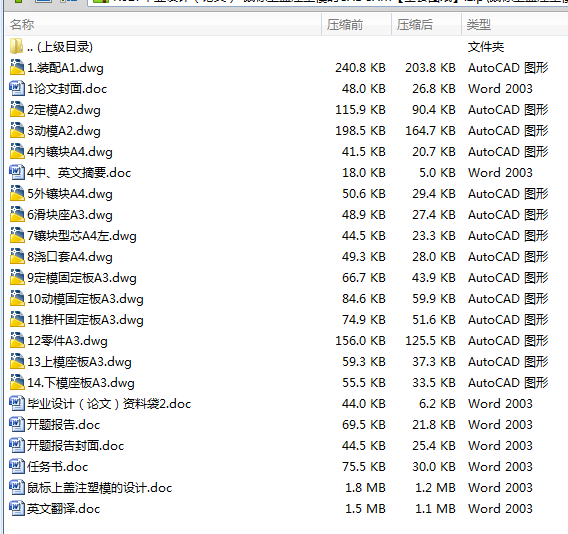Select the Word icon of 英文翻译.doc

coord(17,509)
